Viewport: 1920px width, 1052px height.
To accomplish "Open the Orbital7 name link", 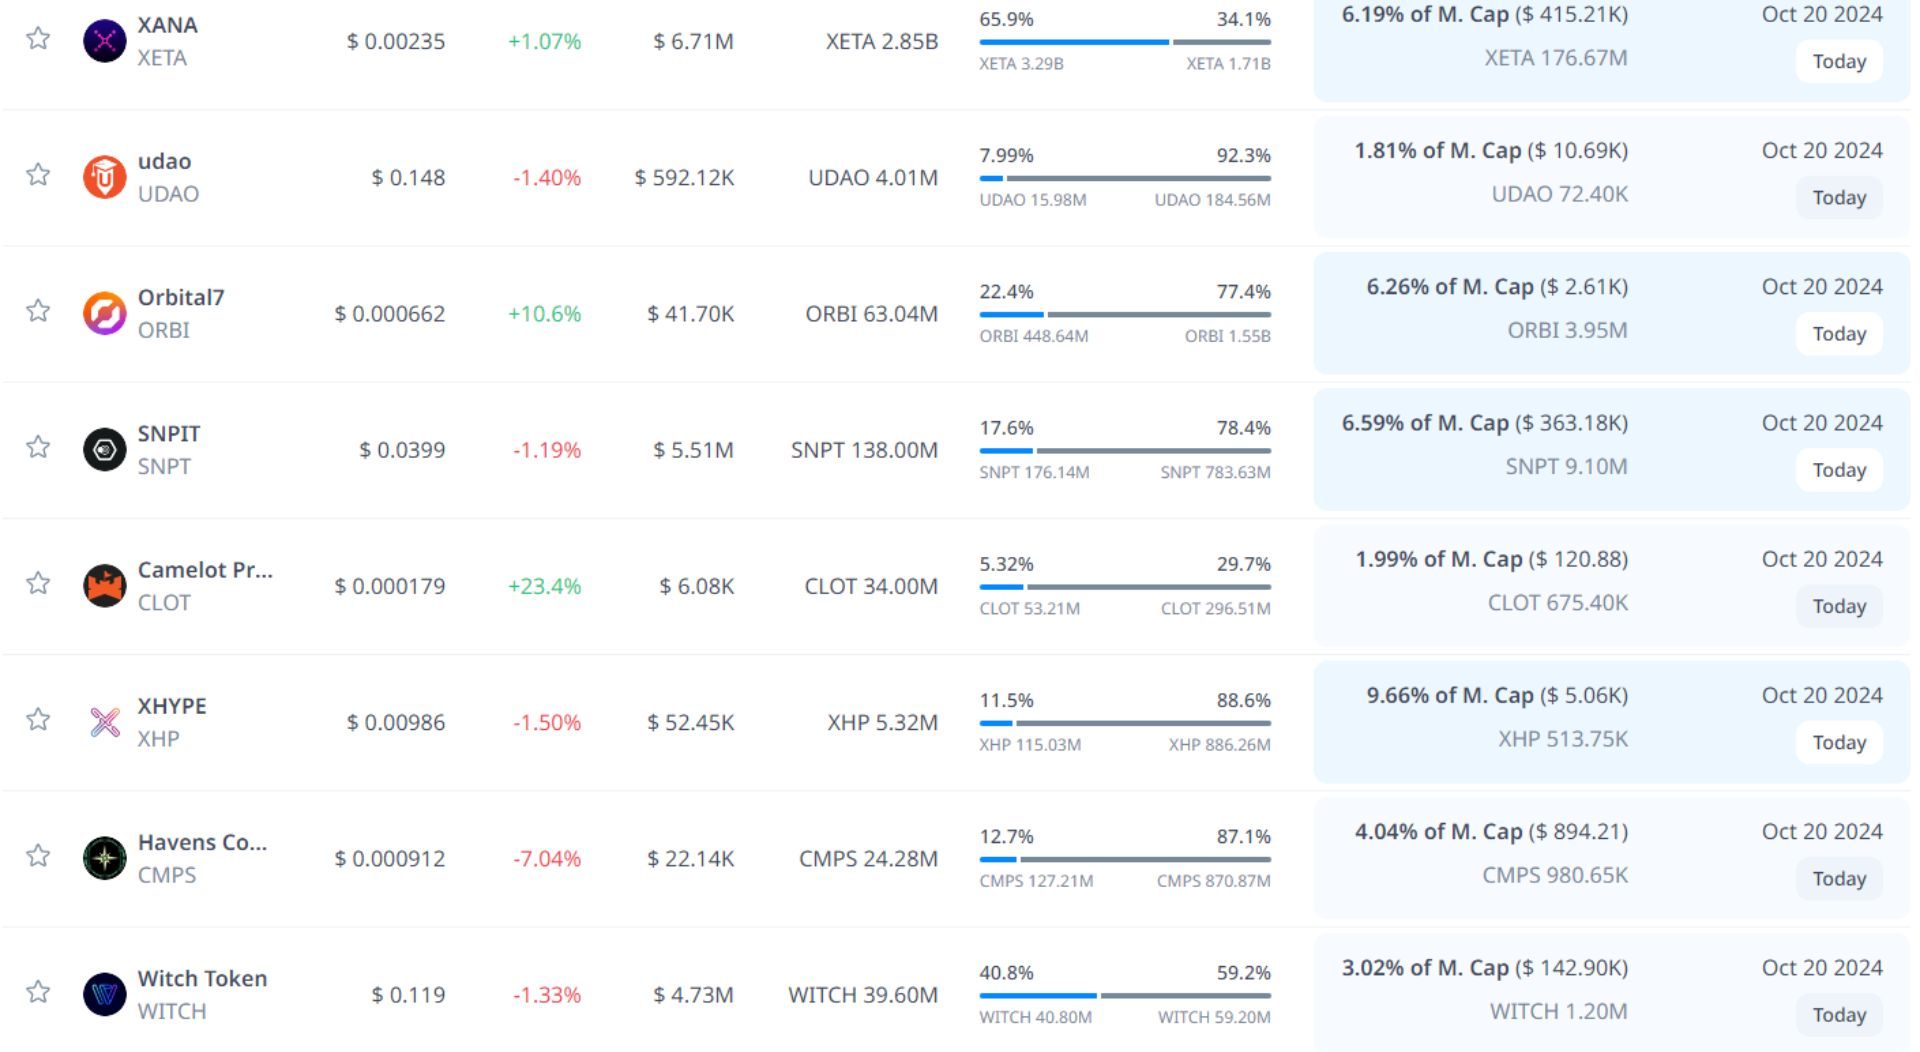I will click(x=181, y=298).
